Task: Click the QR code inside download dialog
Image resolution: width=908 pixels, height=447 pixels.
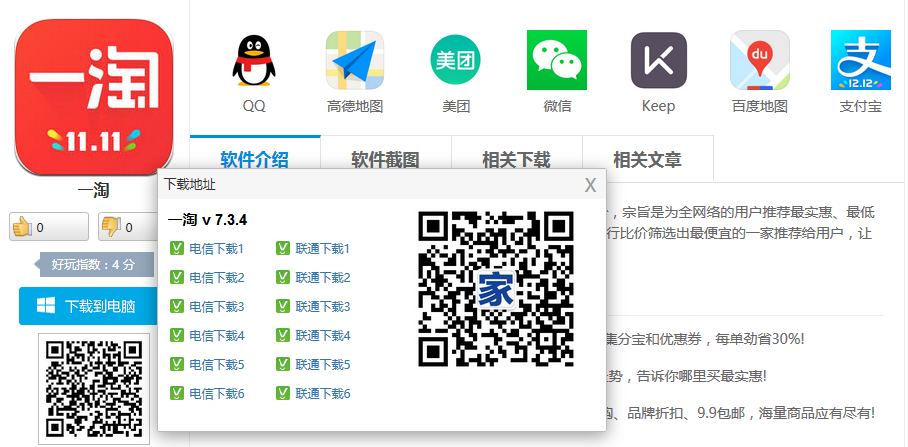Action: 496,289
